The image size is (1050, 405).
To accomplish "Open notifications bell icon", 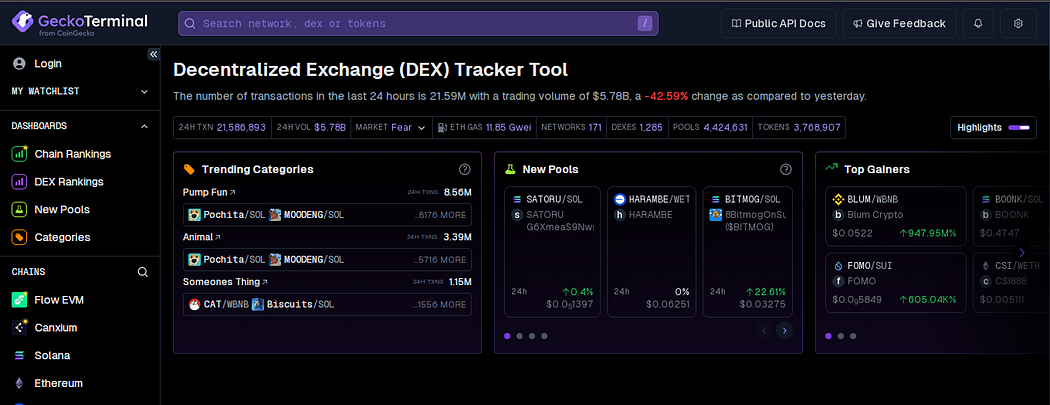I will tap(978, 23).
